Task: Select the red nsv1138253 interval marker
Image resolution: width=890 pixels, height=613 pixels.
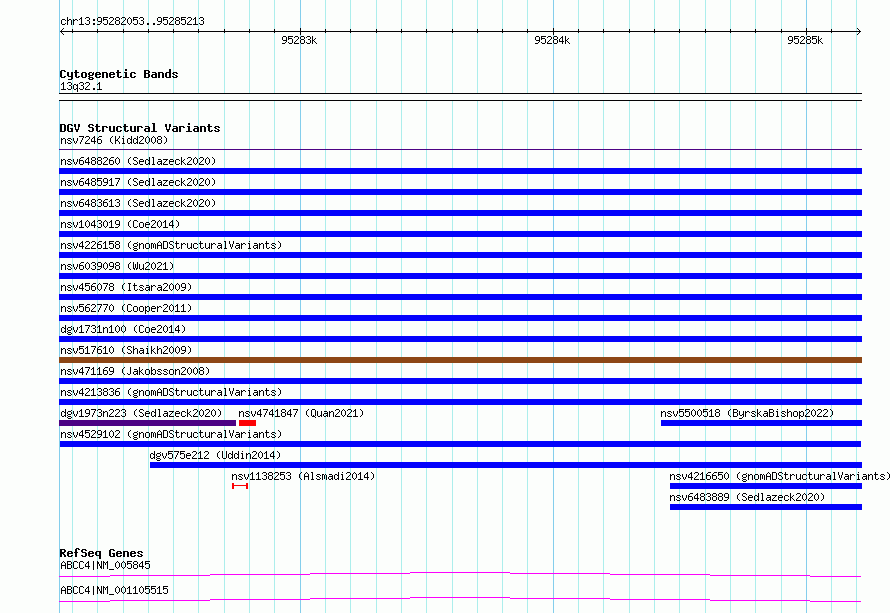Action: [240, 486]
